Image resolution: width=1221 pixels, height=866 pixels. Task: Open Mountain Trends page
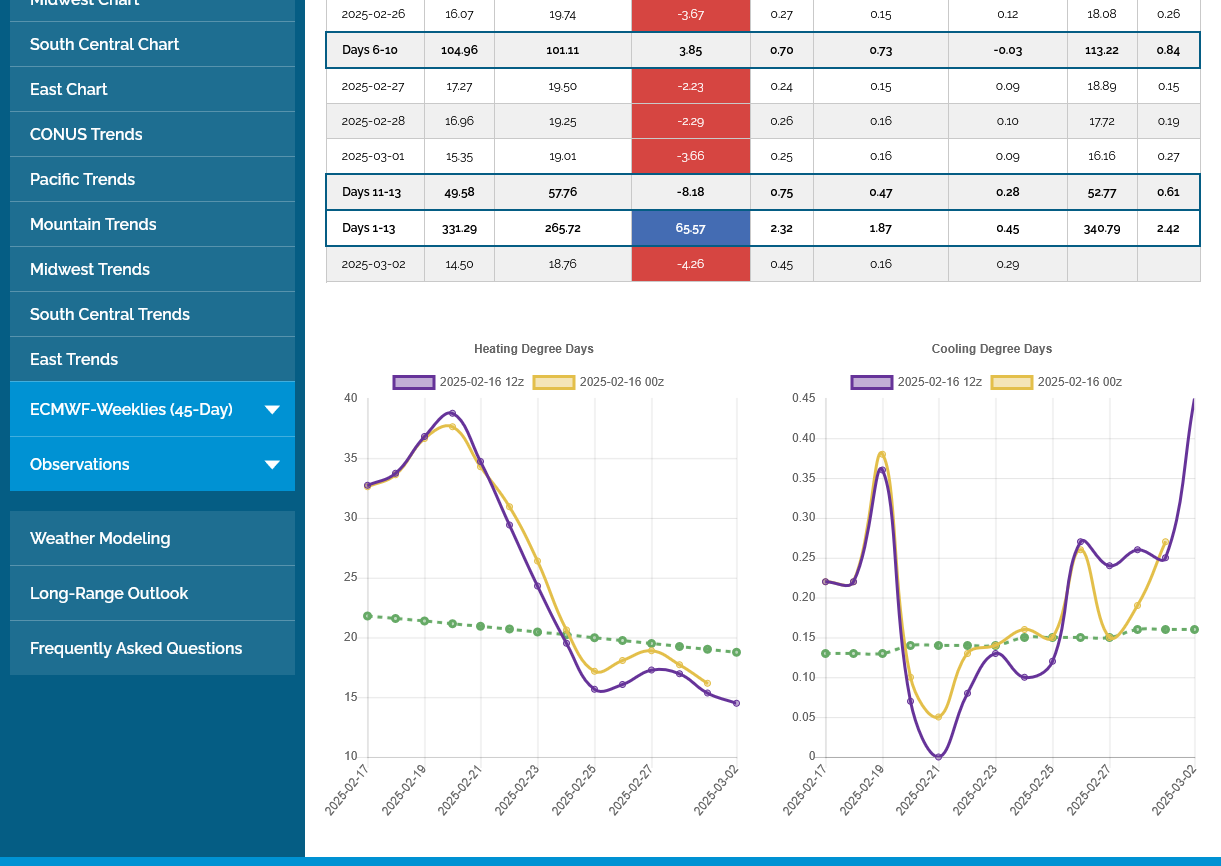(93, 224)
